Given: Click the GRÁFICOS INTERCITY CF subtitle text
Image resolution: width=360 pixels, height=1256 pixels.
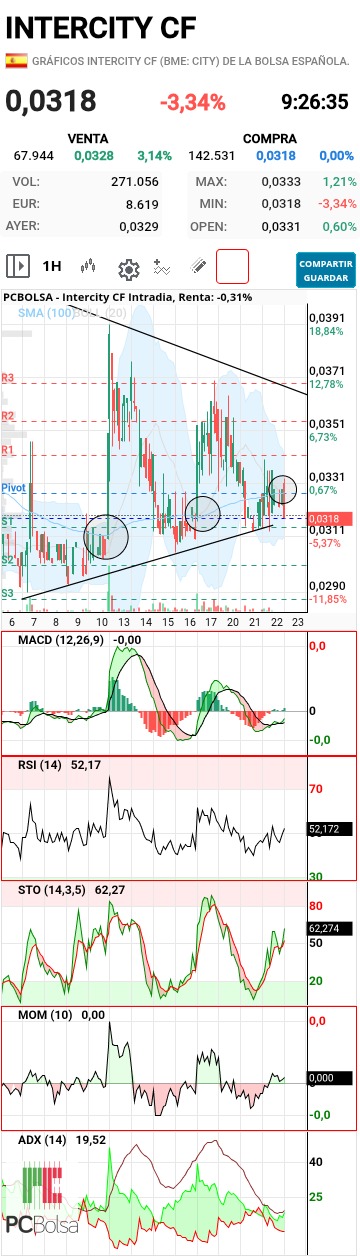Looking at the screenshot, I should [x=191, y=61].
